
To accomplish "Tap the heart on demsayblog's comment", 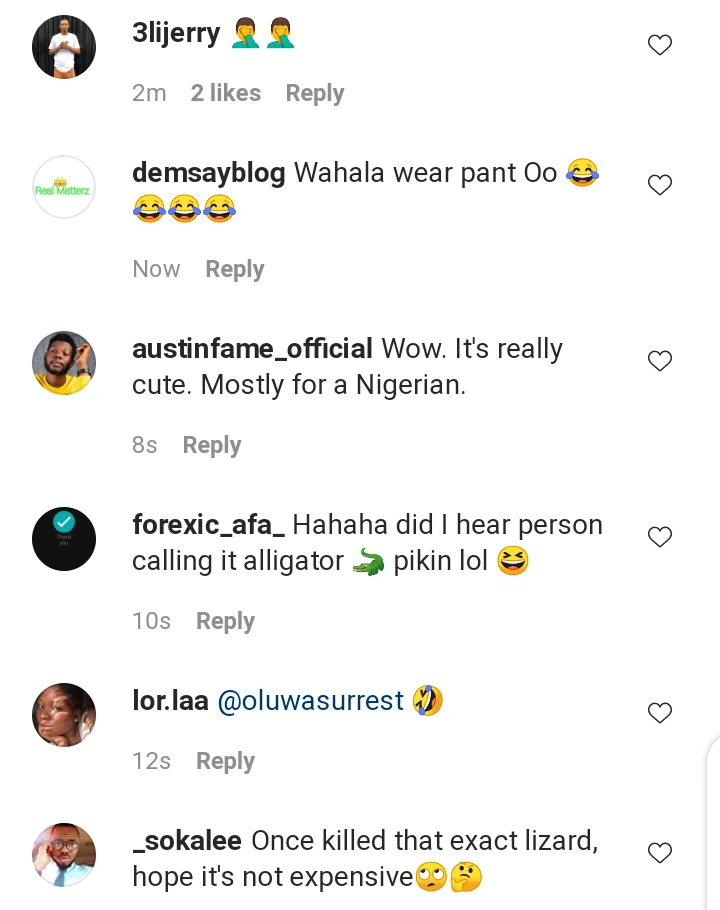I will pyautogui.click(x=660, y=185).
